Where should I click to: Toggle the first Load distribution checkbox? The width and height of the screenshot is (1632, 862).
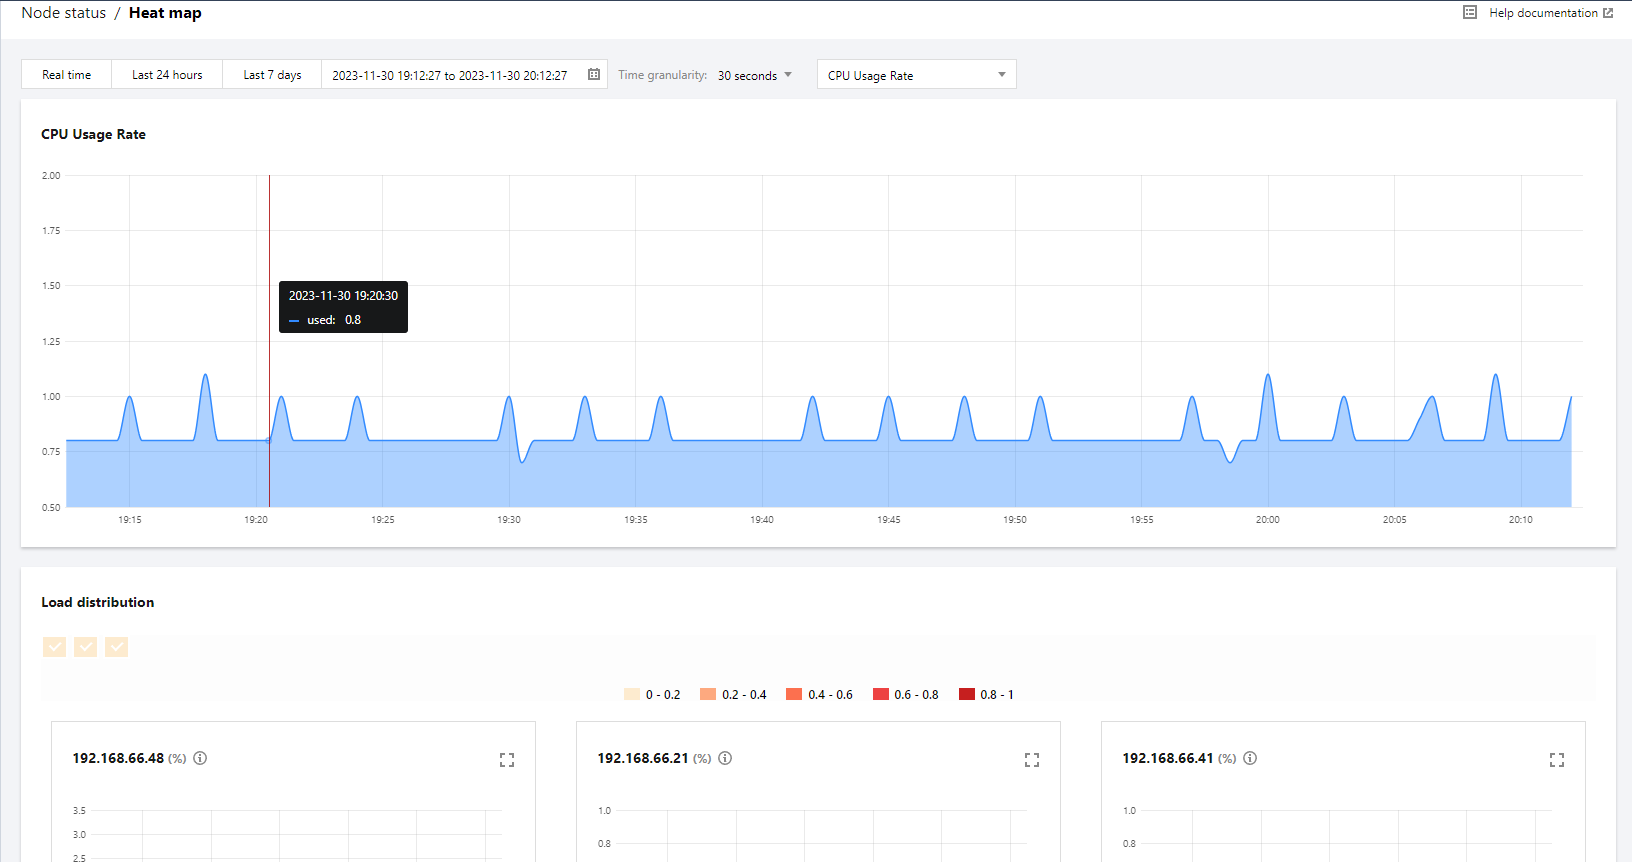coord(55,647)
